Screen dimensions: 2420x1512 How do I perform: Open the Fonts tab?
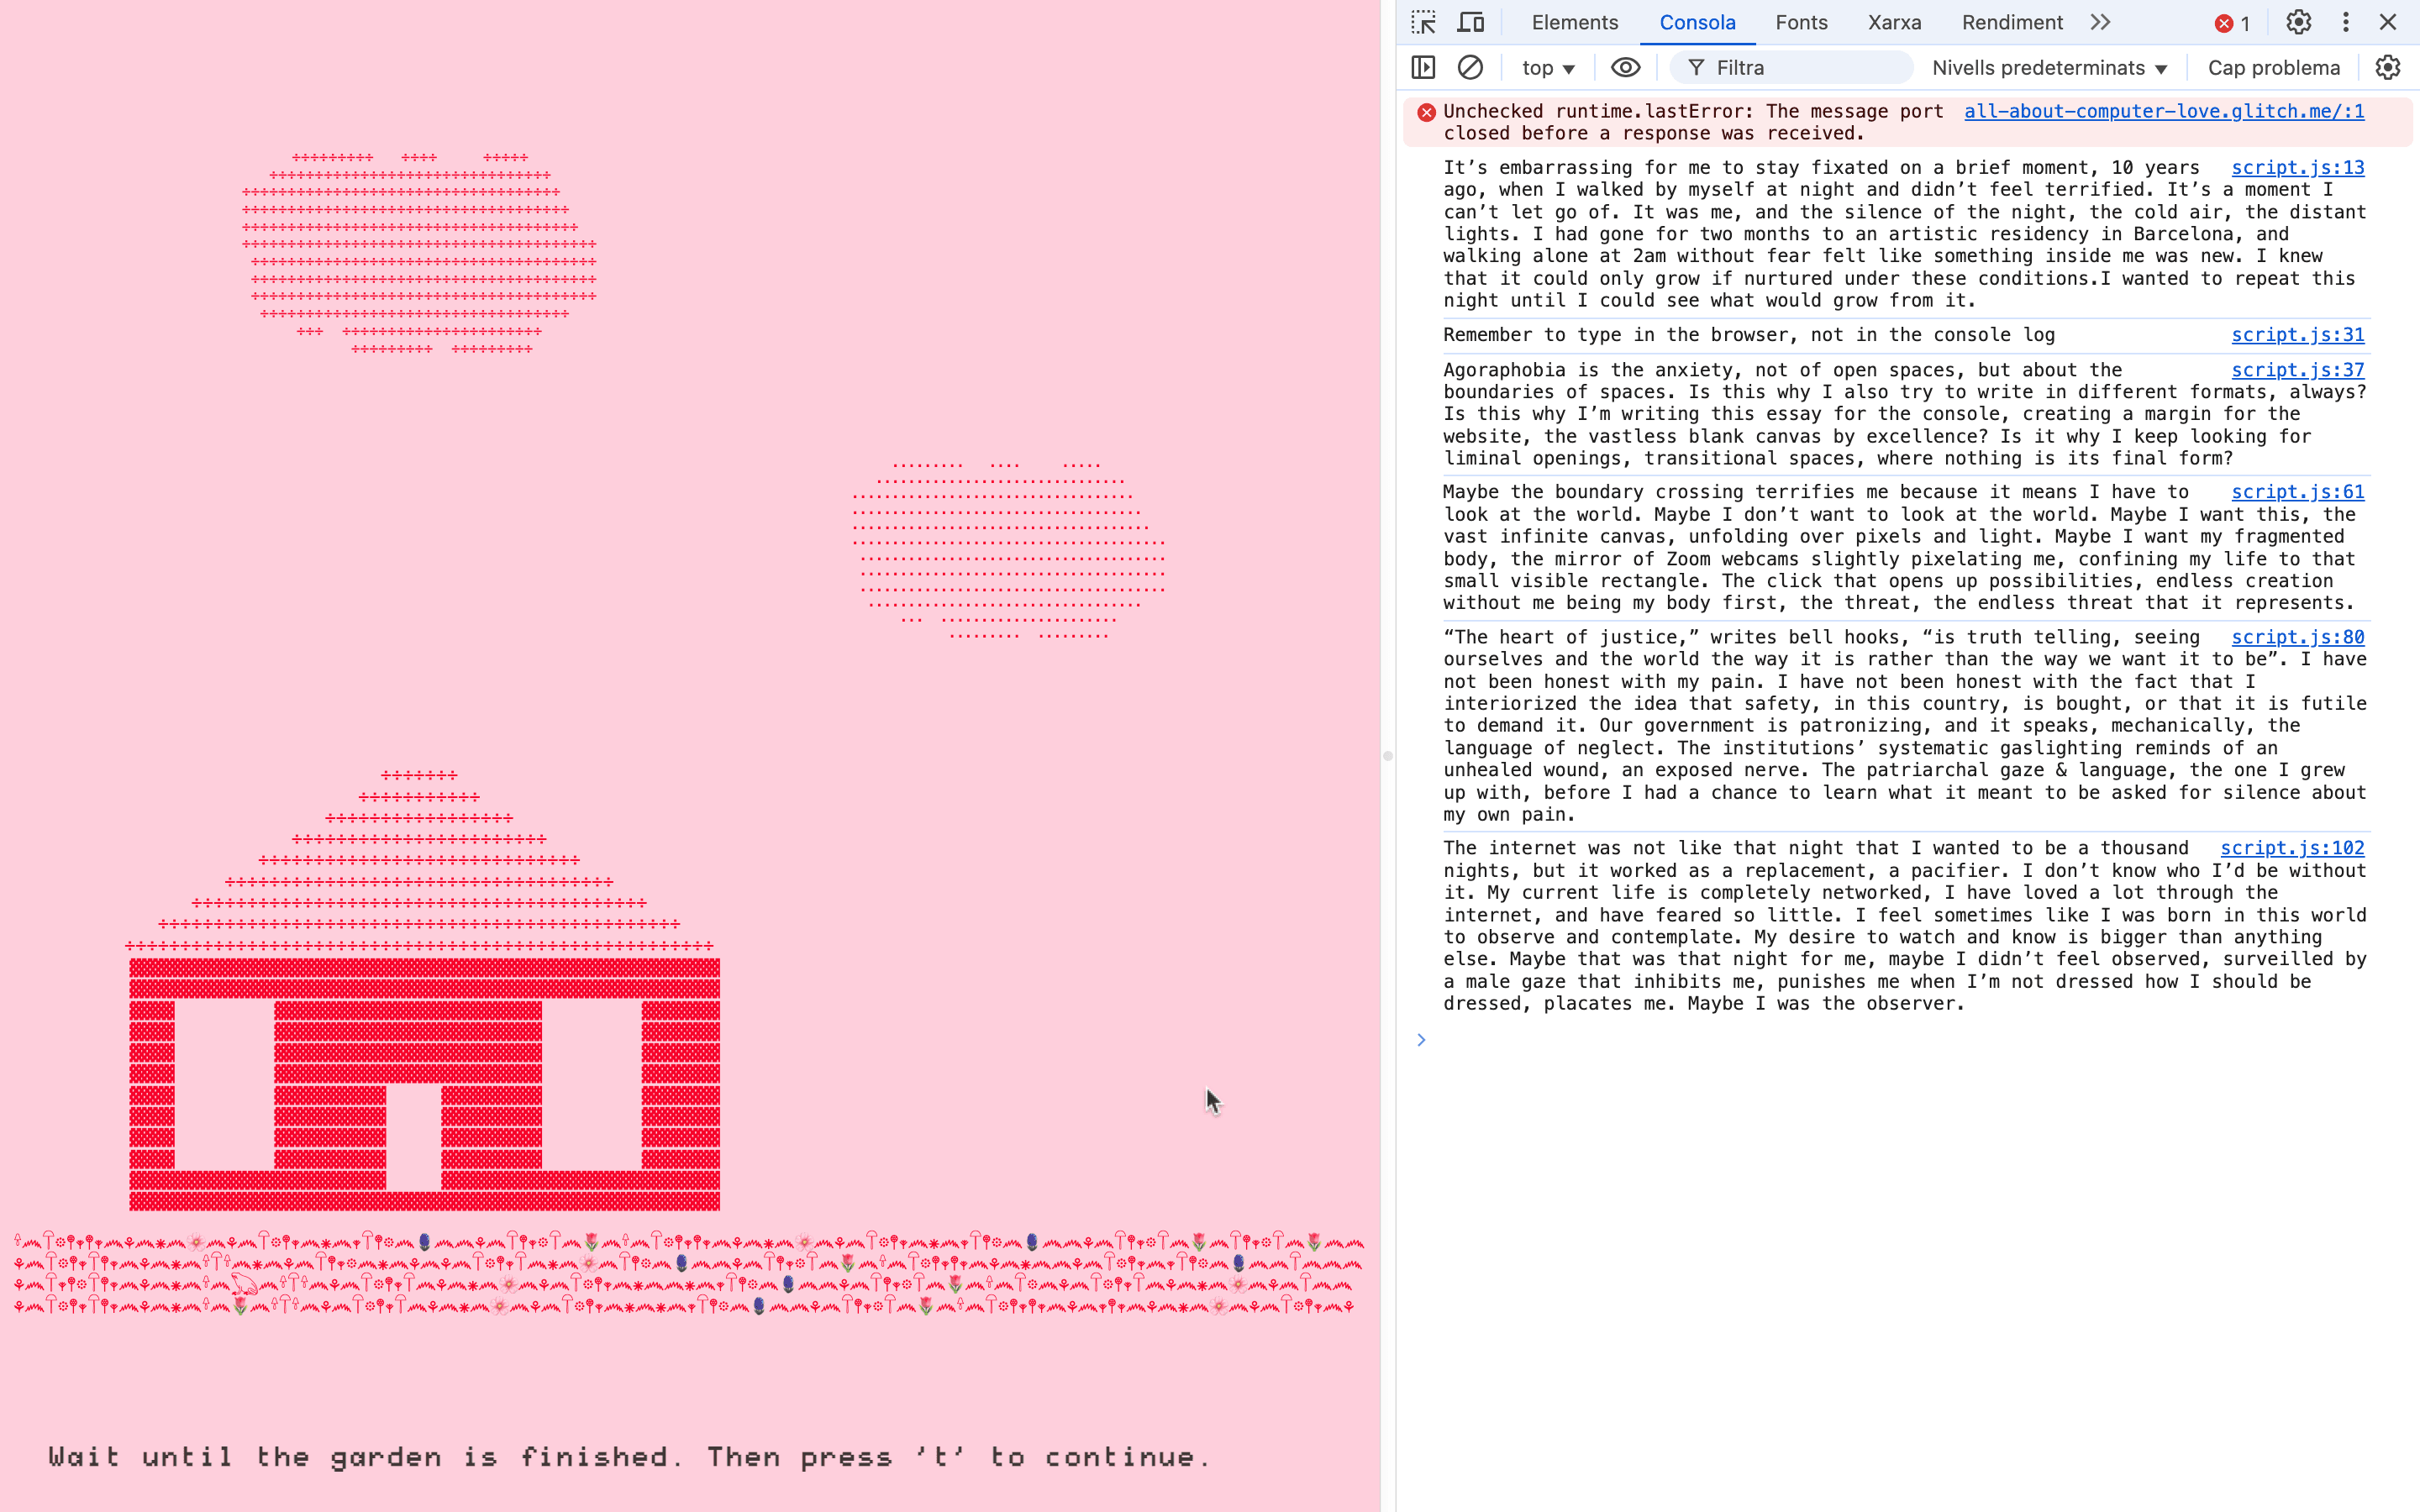point(1801,22)
